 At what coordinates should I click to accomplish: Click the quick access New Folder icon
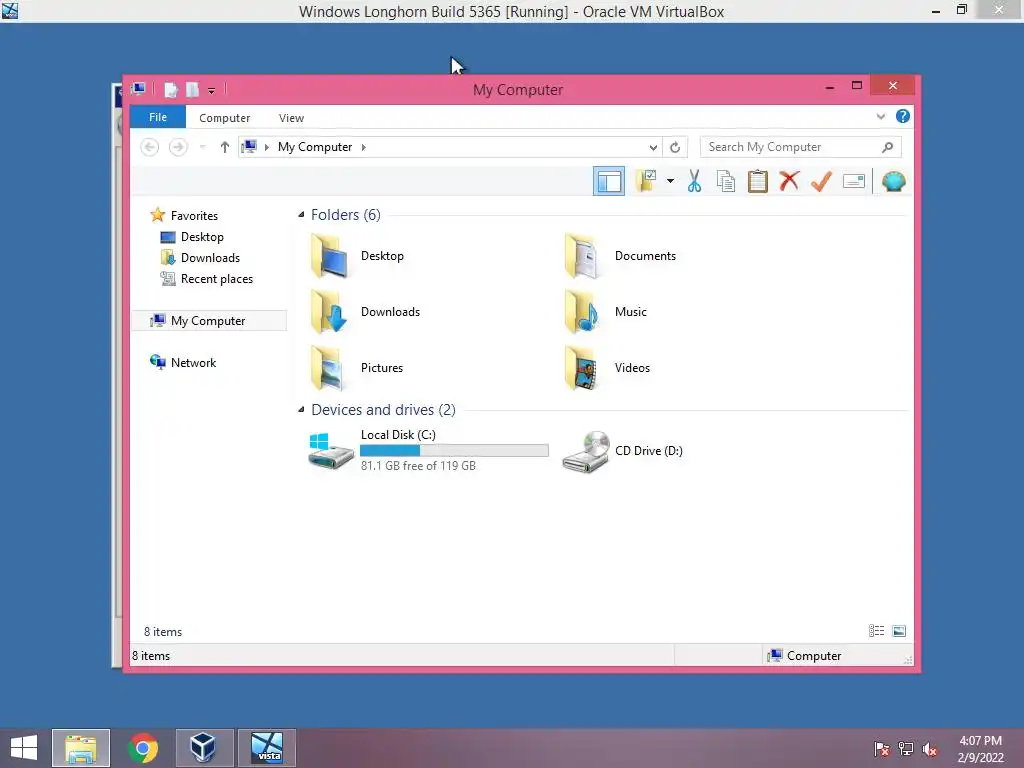tap(193, 89)
